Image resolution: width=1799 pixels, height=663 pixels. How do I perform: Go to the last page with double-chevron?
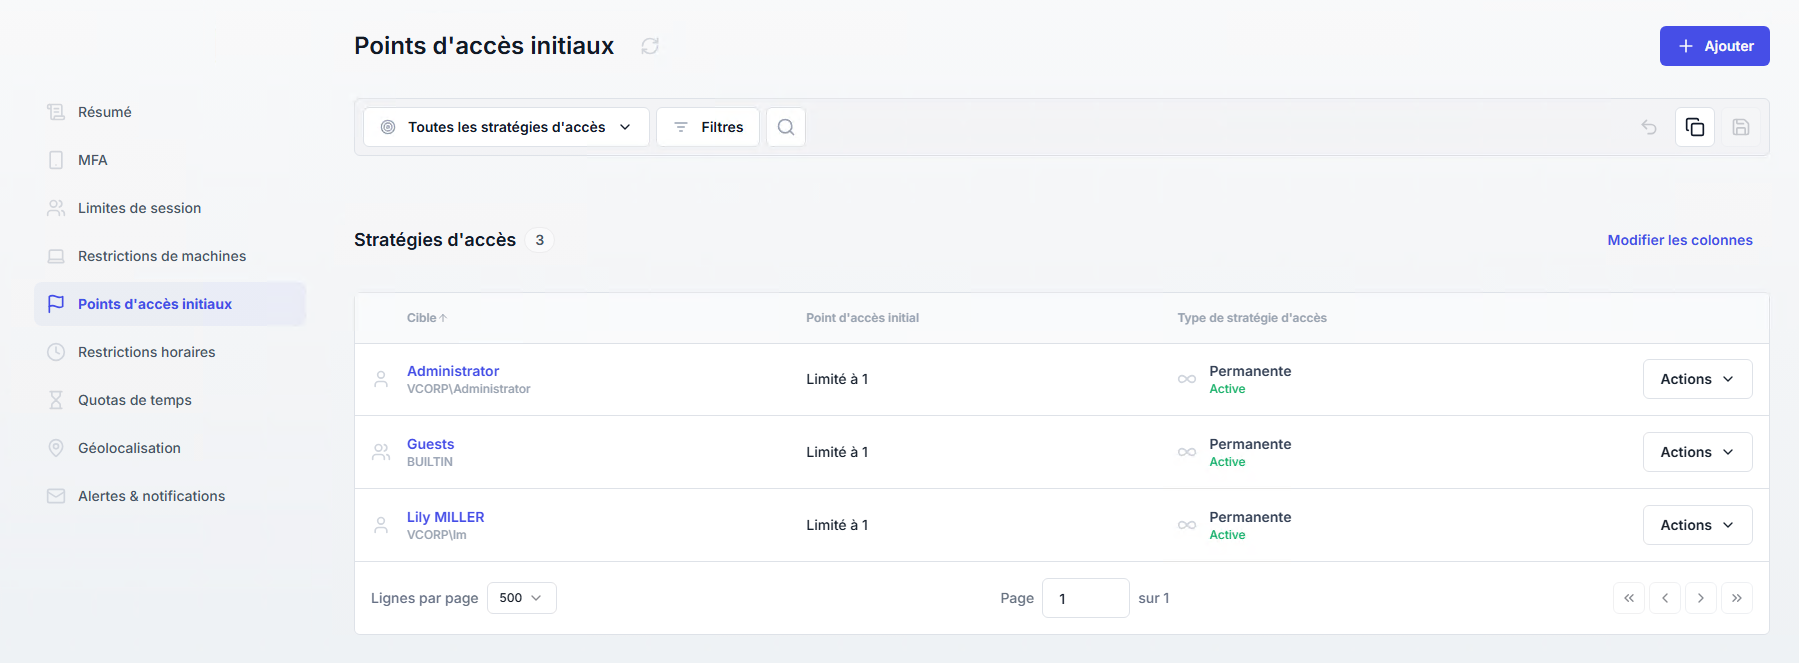[x=1737, y=598]
